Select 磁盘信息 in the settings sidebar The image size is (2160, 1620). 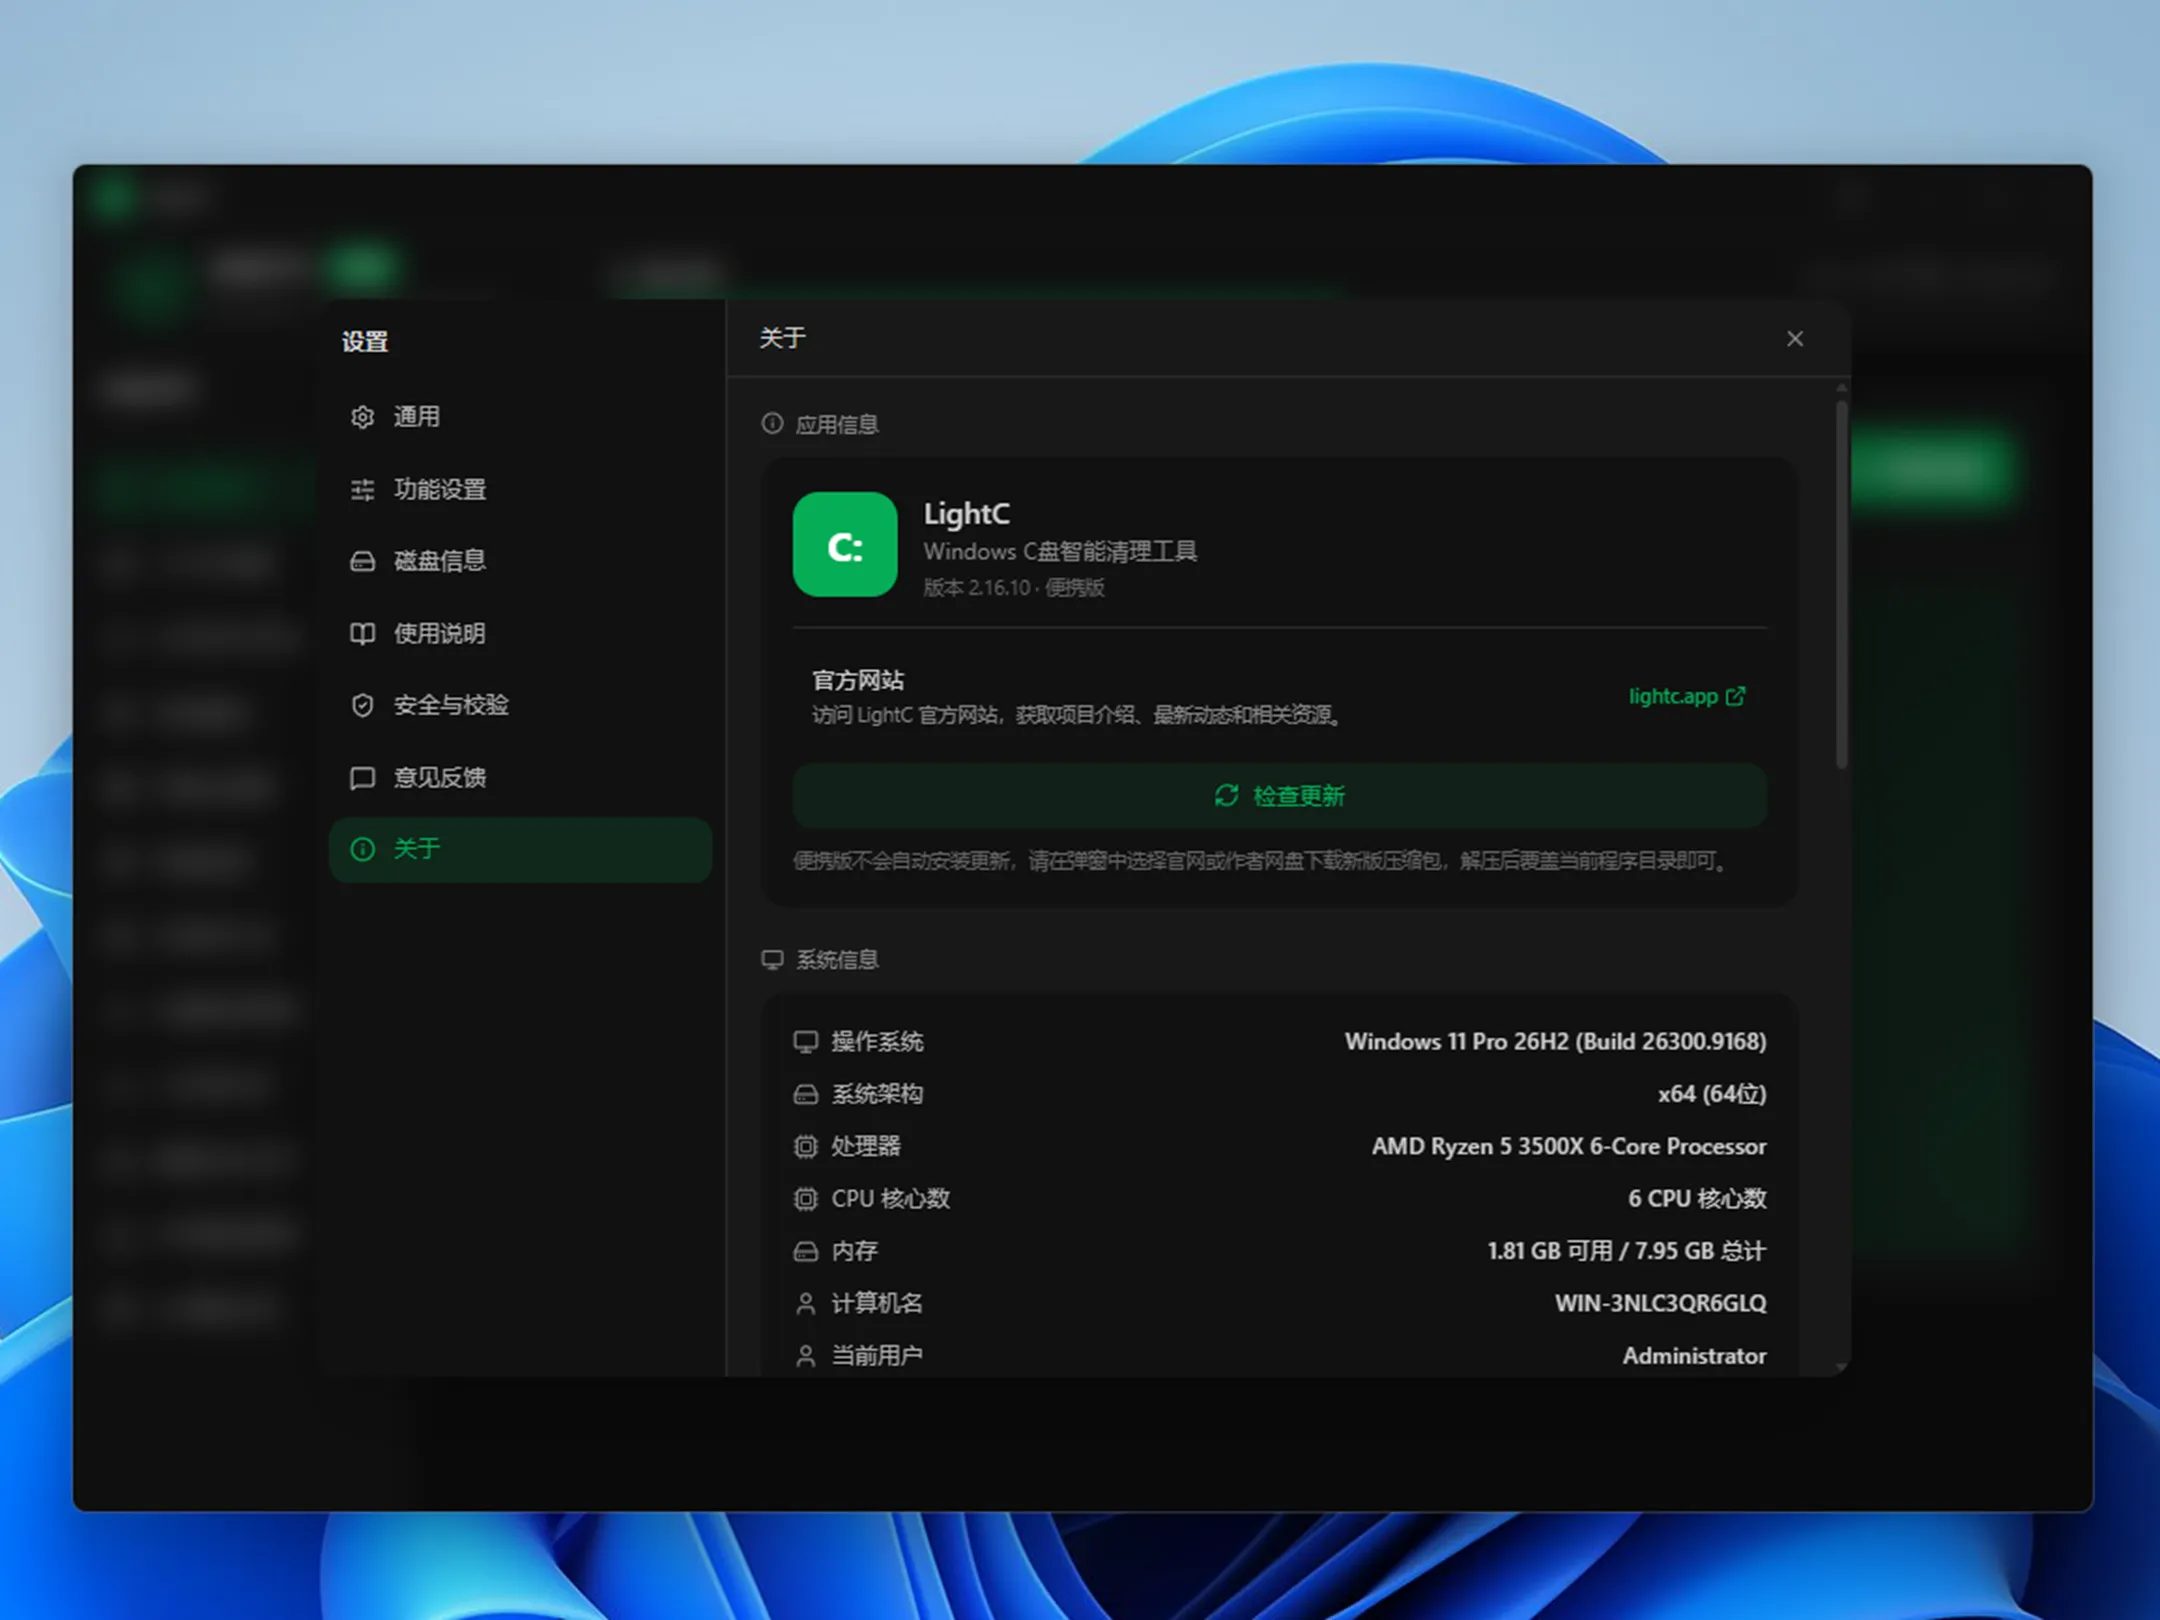[520, 561]
